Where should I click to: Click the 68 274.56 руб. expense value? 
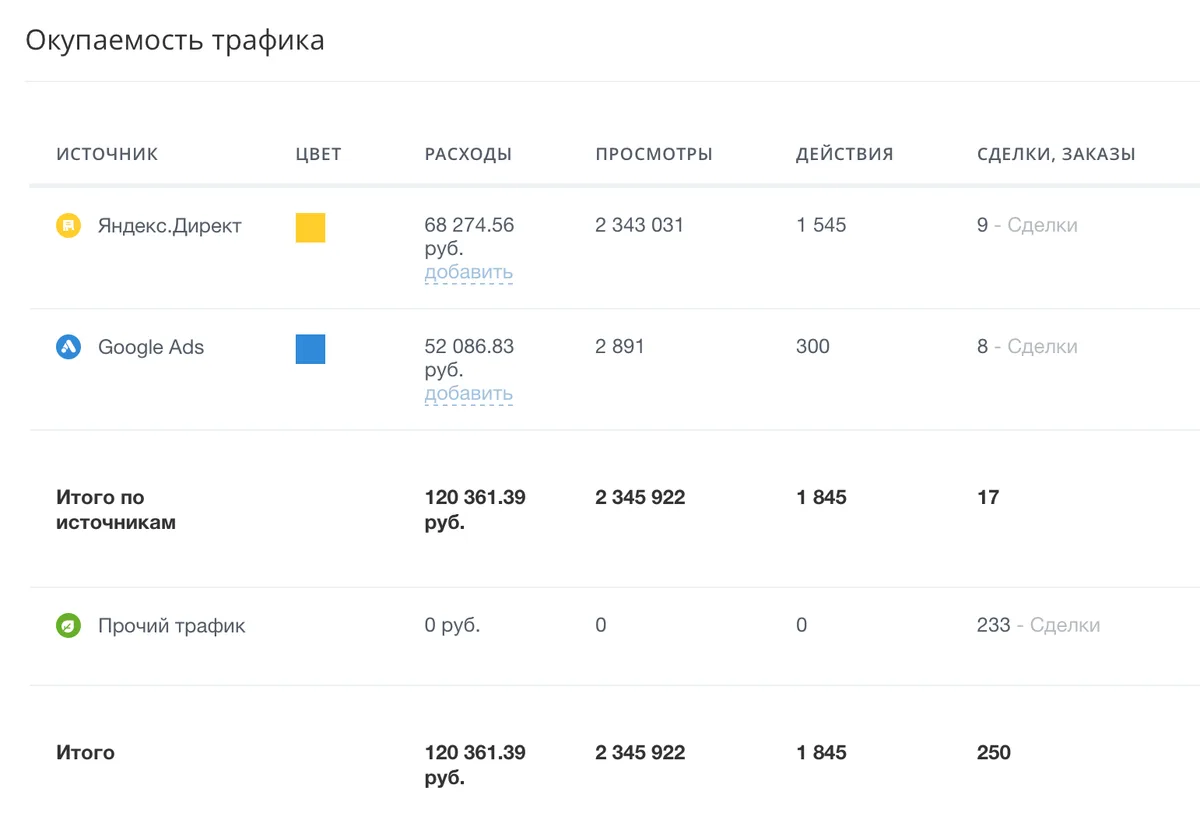pos(469,237)
